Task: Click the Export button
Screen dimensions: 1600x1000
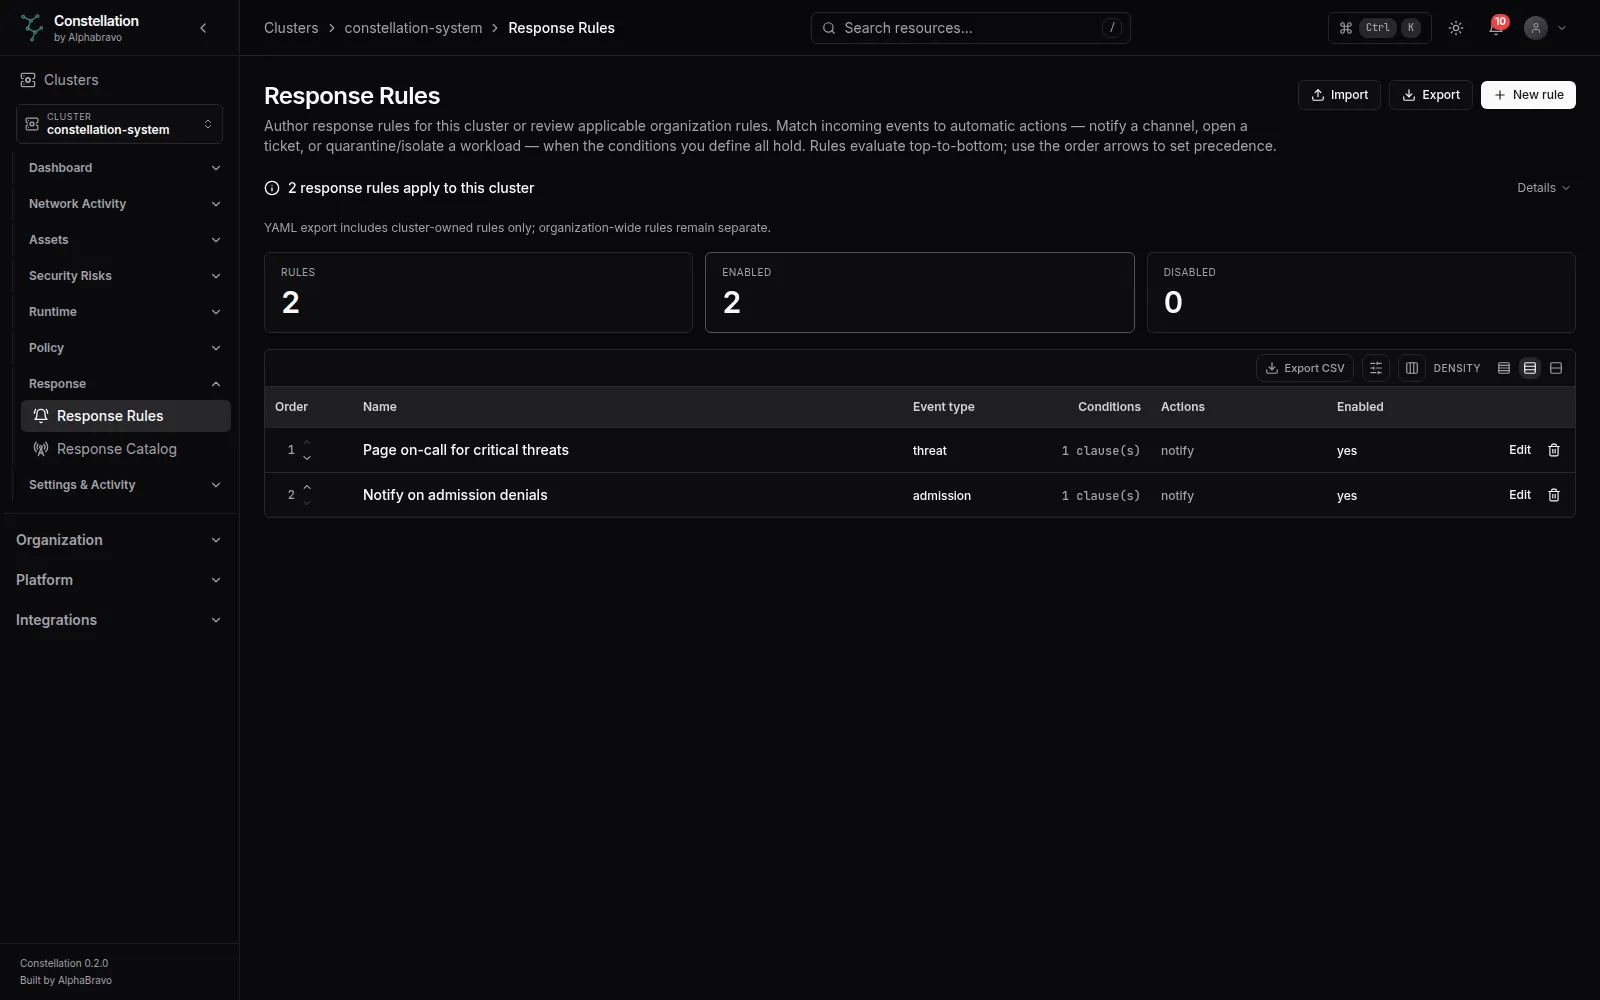Action: point(1431,95)
